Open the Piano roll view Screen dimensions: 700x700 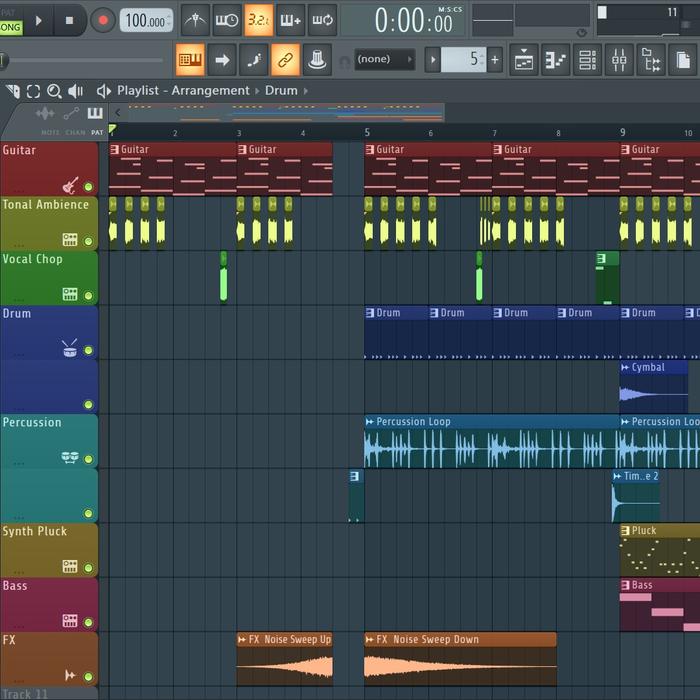[556, 60]
